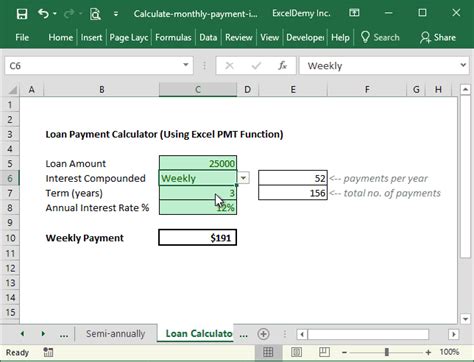Image resolution: width=474 pixels, height=362 pixels.
Task: Open the File menu
Action: point(22,37)
